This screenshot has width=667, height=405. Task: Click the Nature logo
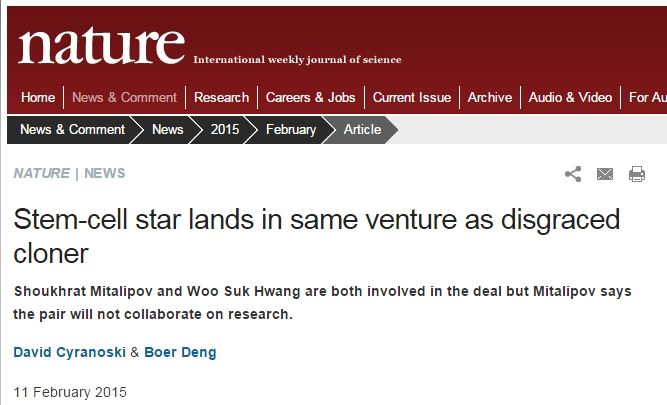pyautogui.click(x=101, y=45)
